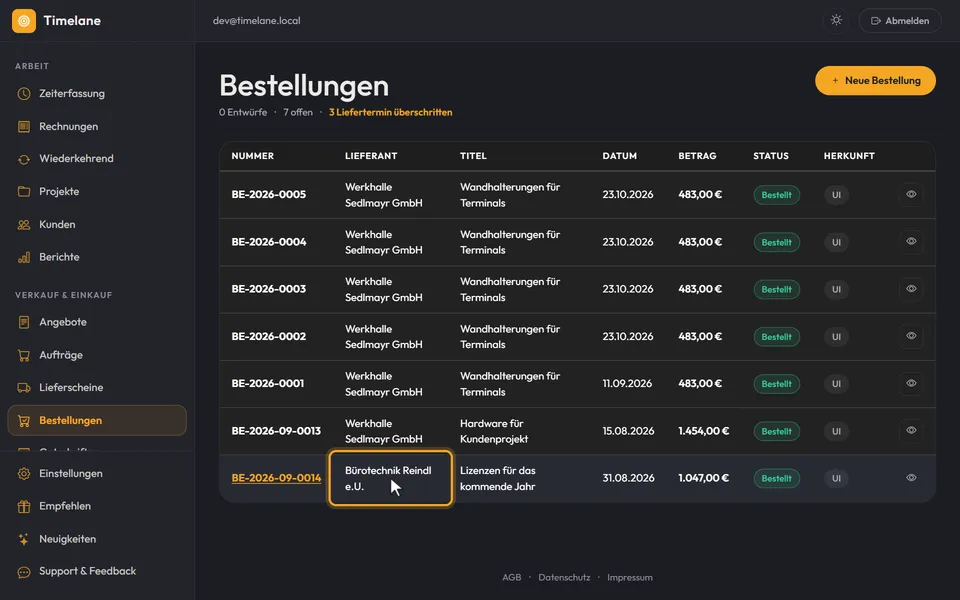Viewport: 960px width, 600px height.
Task: Click the Support & Feedback chat icon
Action: [x=24, y=572]
